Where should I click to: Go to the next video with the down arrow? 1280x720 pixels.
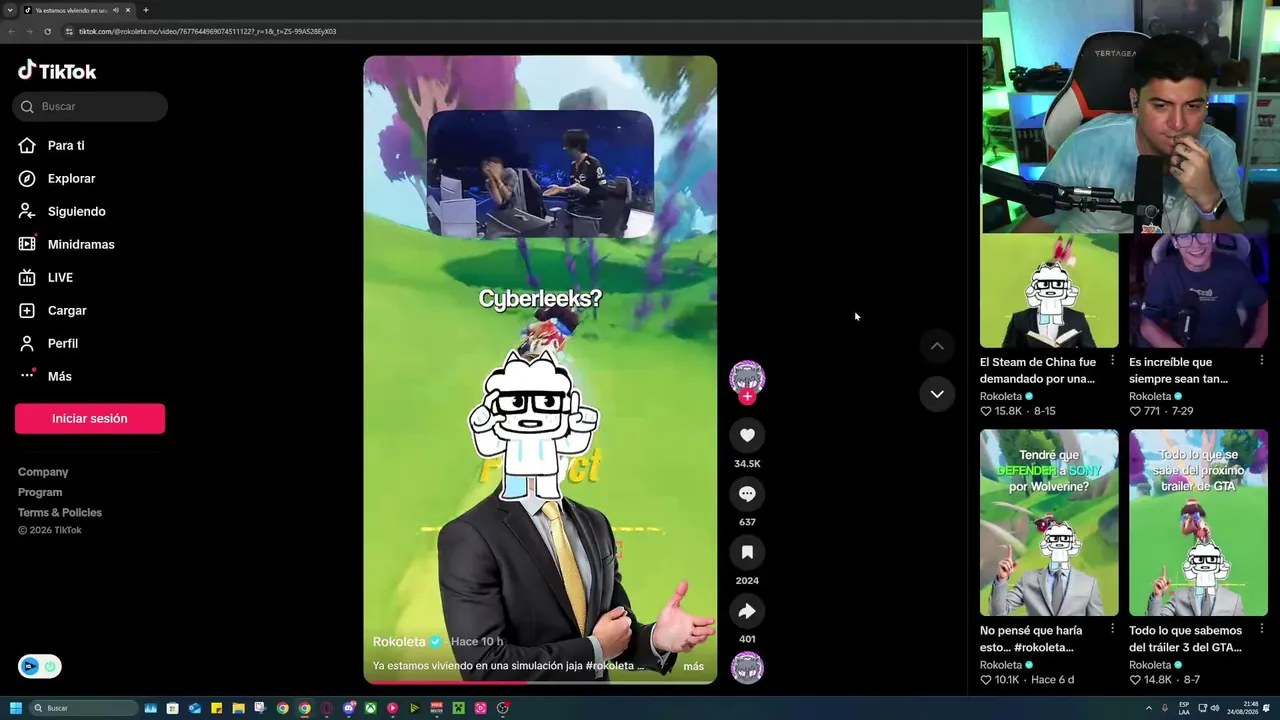coord(937,394)
